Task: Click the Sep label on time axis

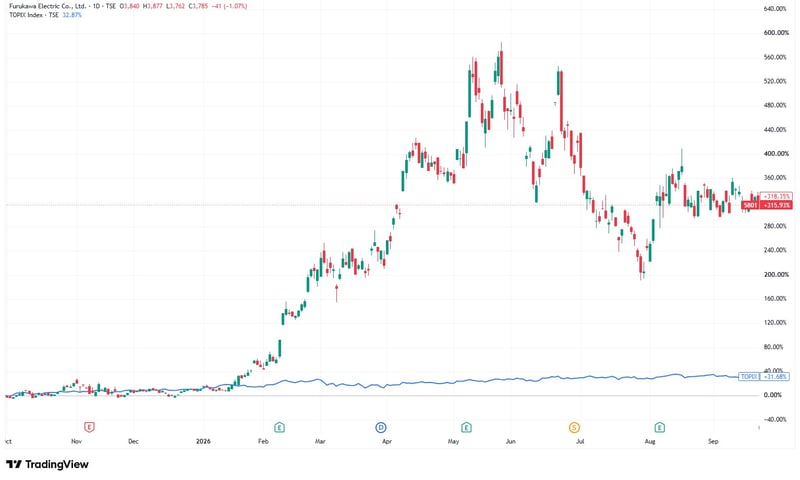Action: [x=713, y=441]
